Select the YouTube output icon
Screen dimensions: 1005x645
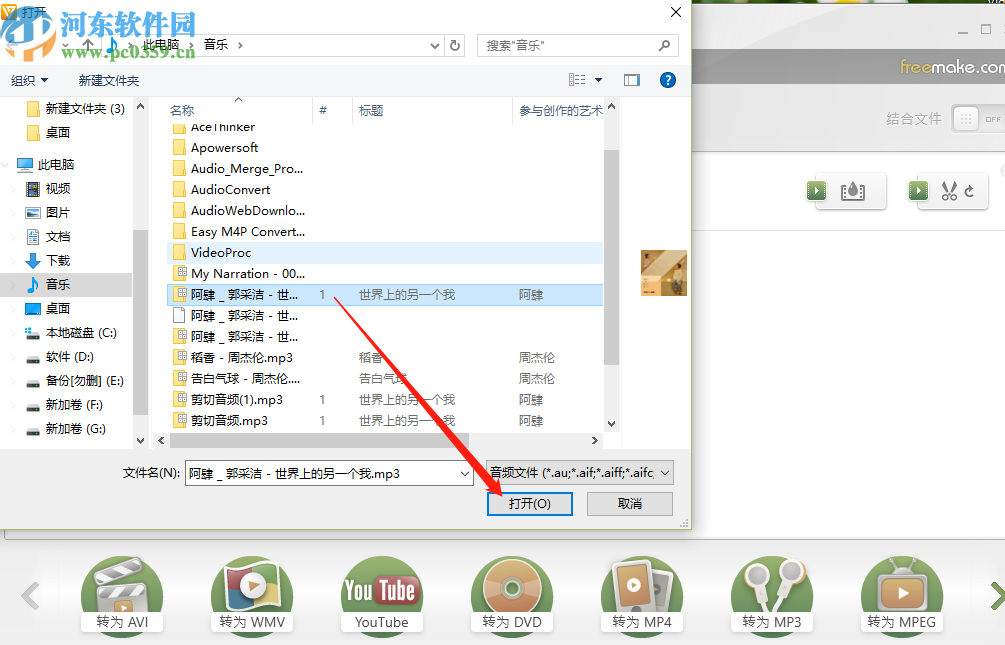(382, 596)
